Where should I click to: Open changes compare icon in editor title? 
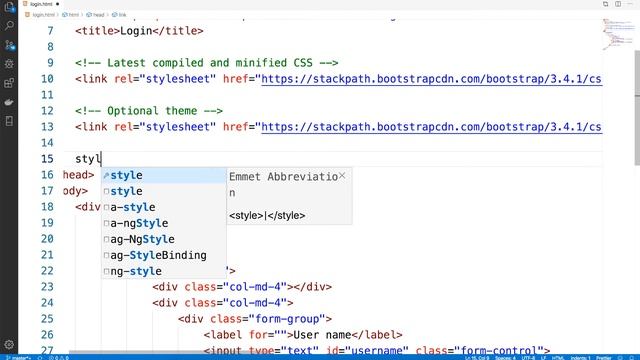pyautogui.click(x=606, y=4)
